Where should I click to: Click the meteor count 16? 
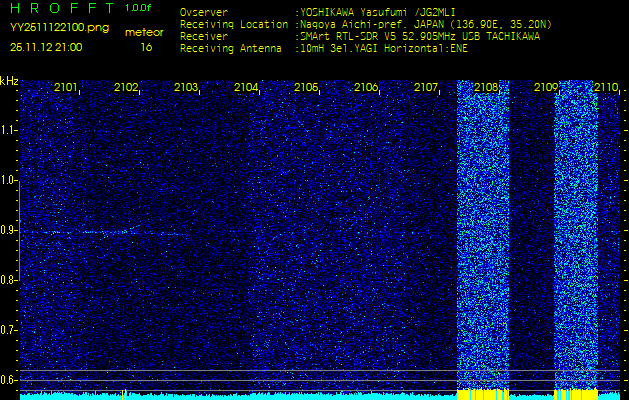(x=146, y=47)
